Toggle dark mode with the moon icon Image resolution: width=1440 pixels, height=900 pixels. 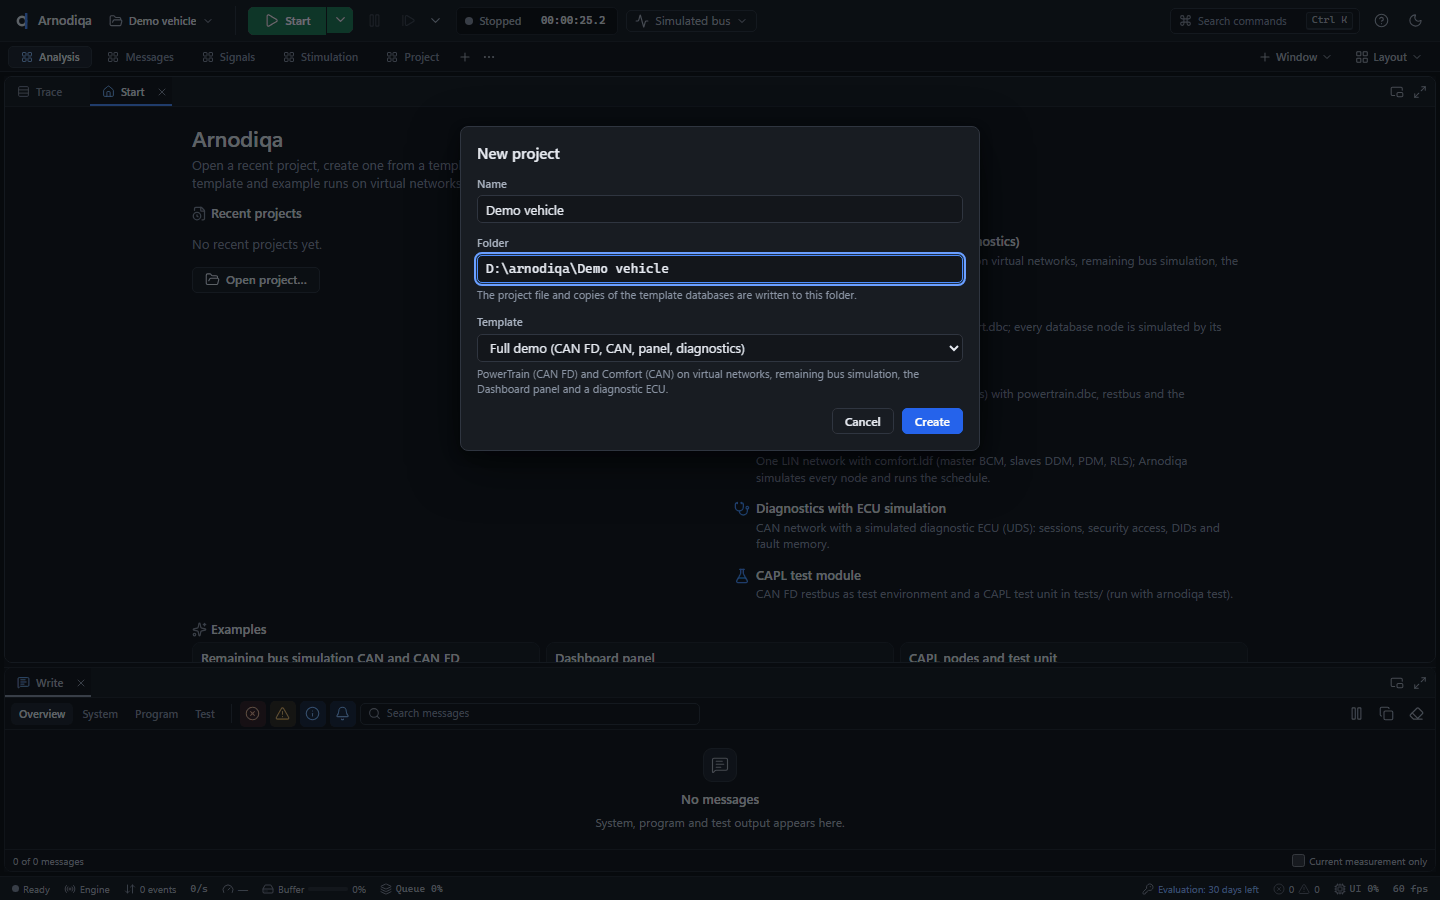(1415, 21)
